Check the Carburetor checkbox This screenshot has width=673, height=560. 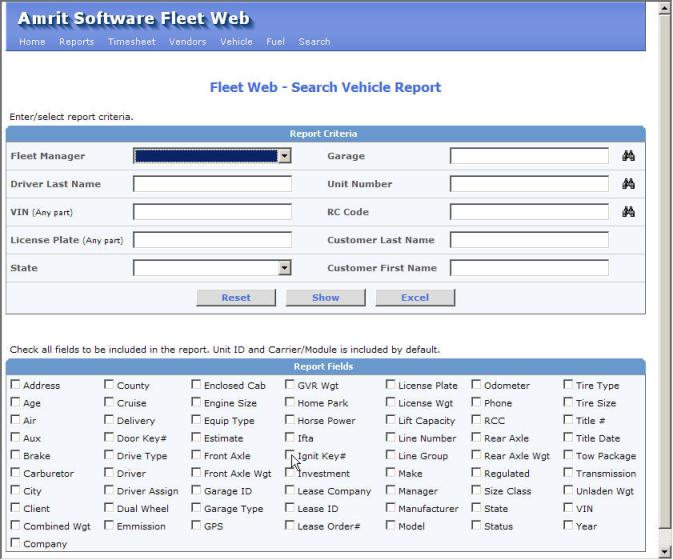15,472
